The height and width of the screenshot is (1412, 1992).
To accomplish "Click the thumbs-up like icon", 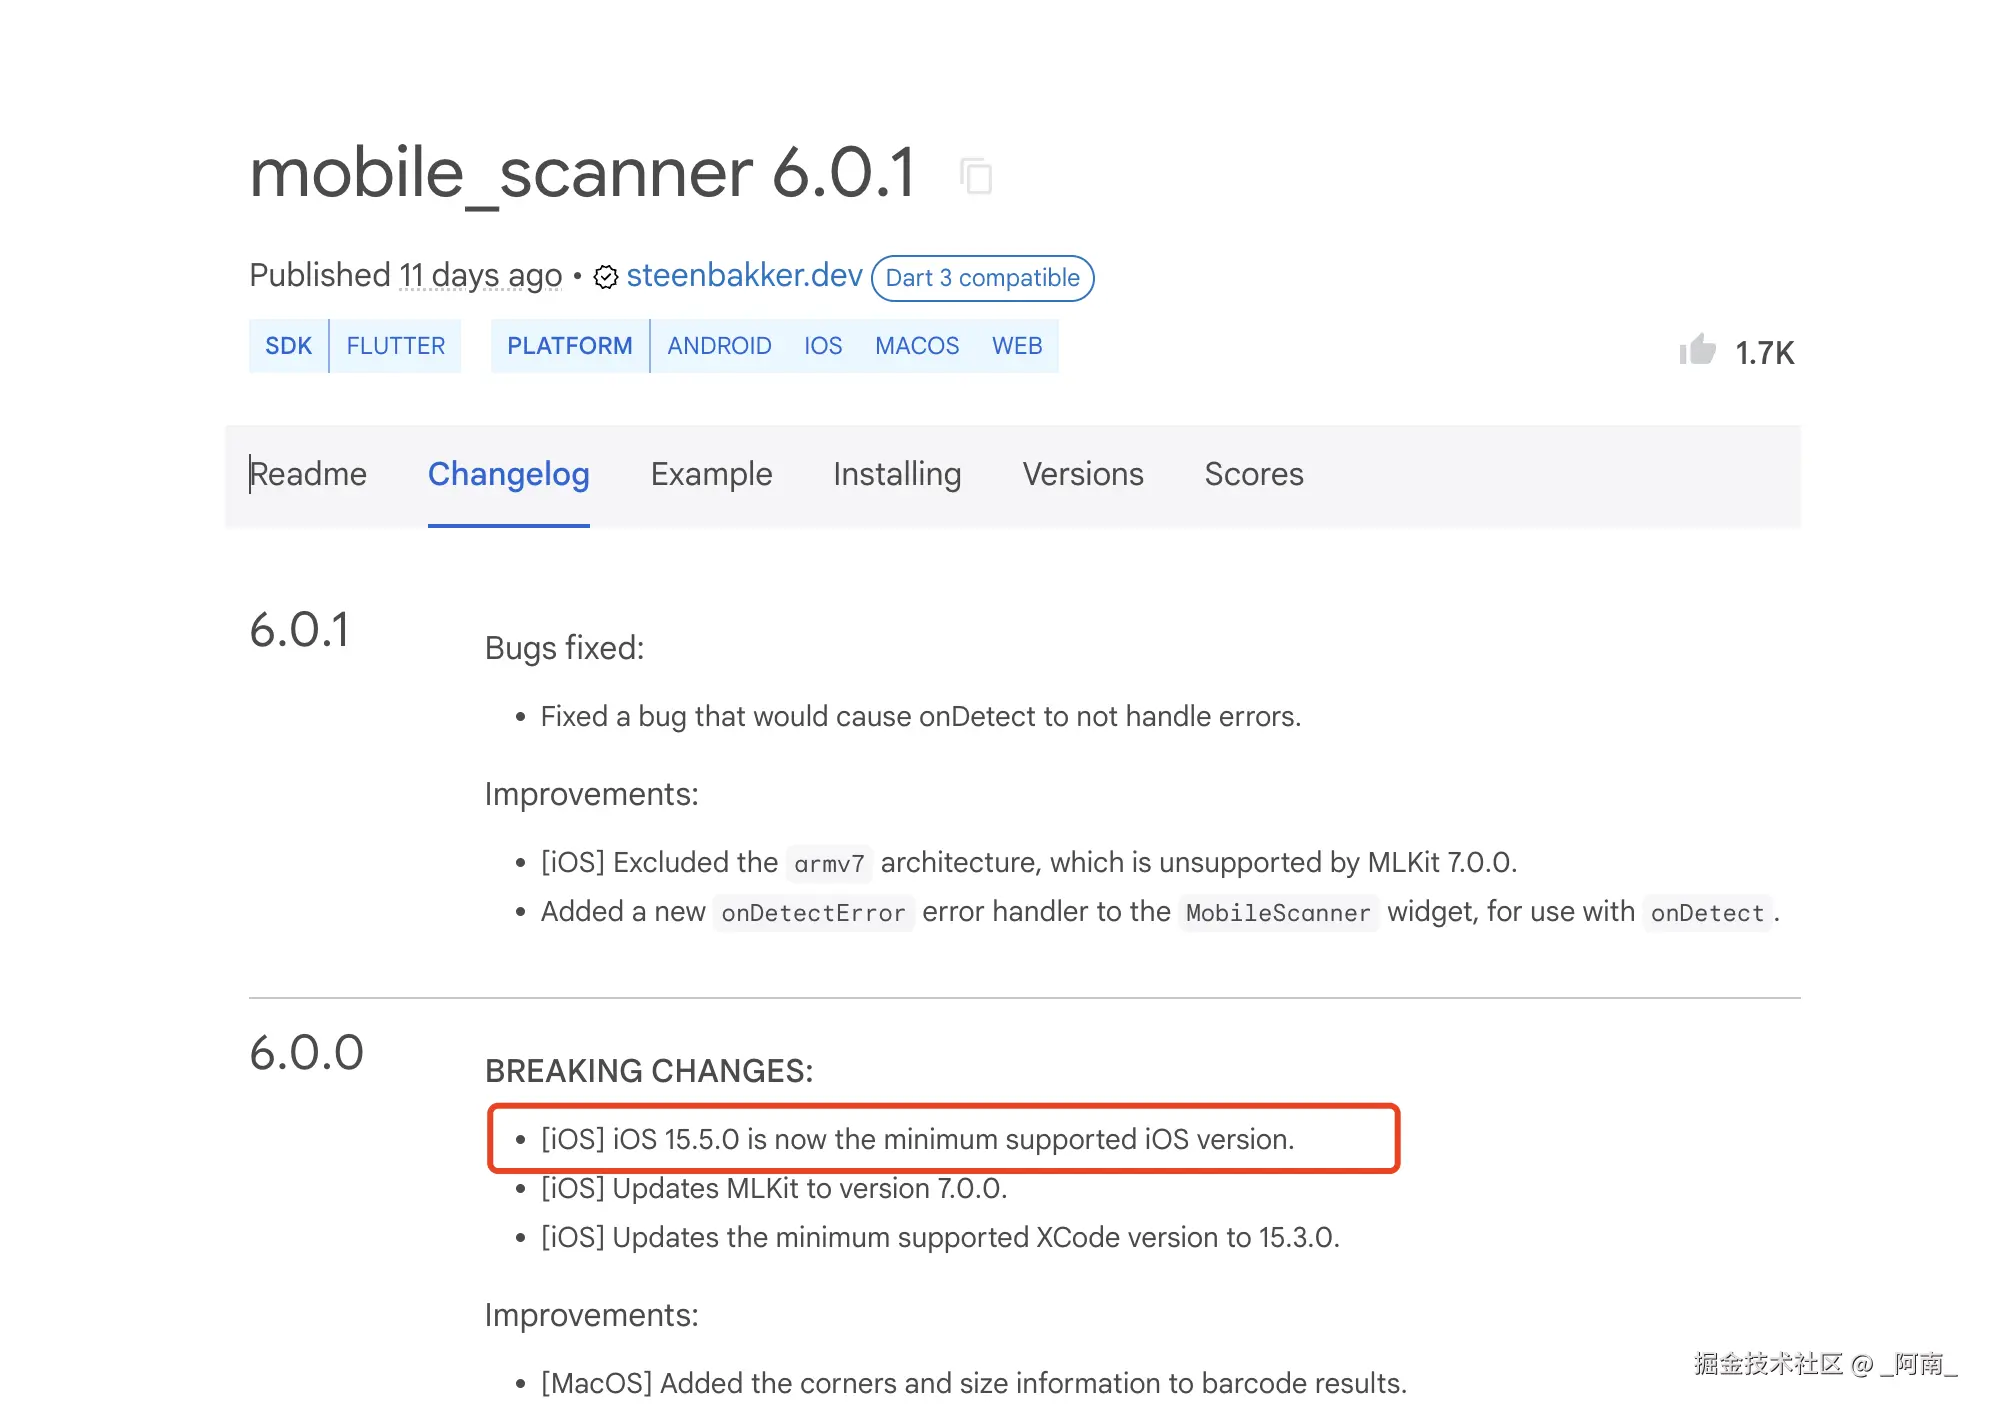I will (x=1697, y=350).
